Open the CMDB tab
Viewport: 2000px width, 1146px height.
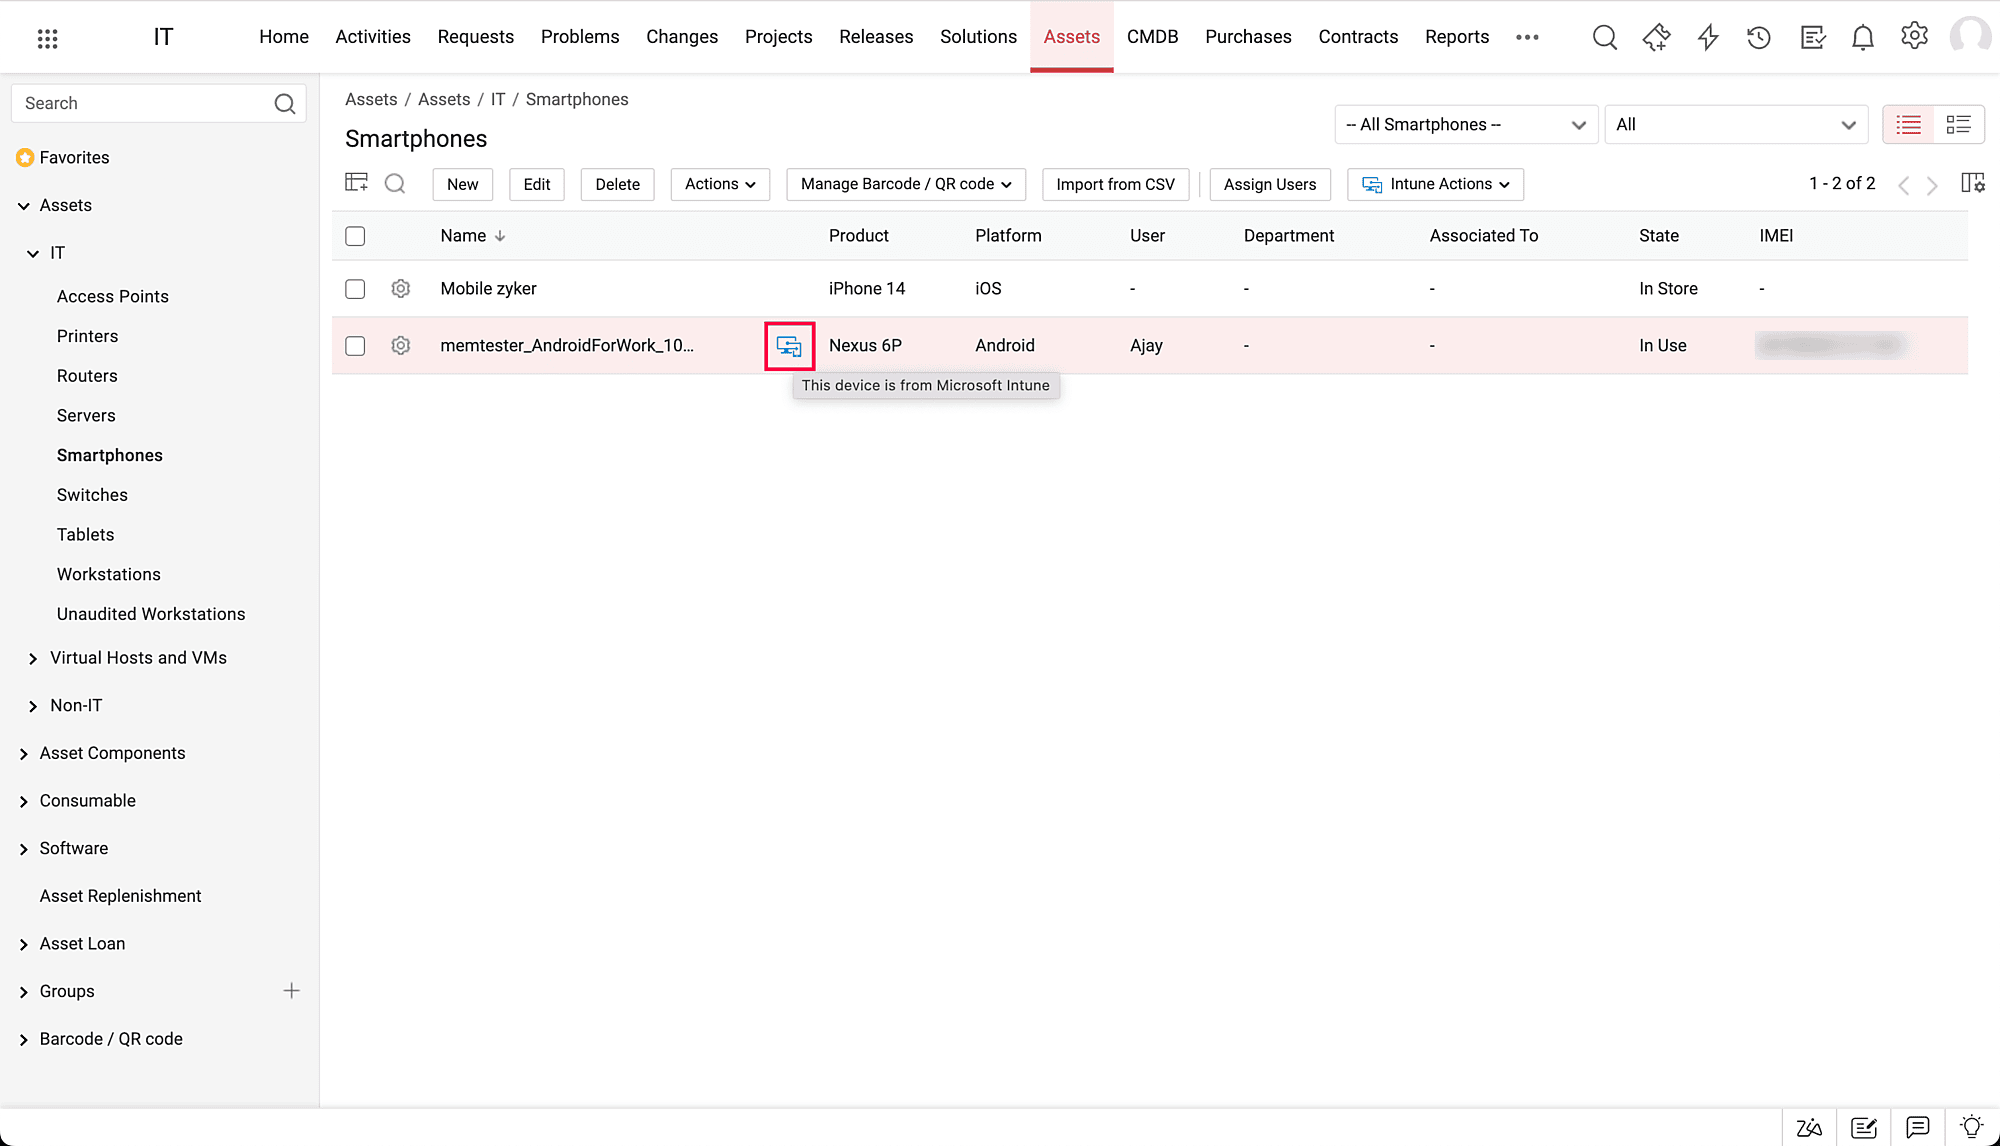coord(1152,37)
